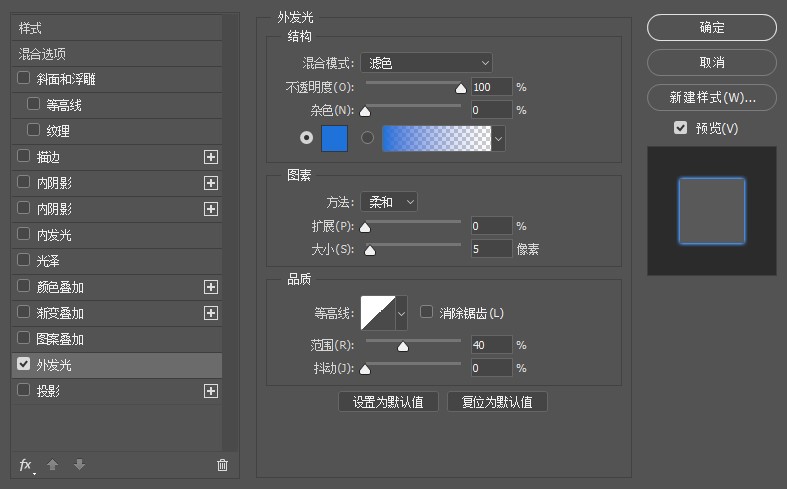
Task: Click the delete effect trash icon
Action: point(222,465)
